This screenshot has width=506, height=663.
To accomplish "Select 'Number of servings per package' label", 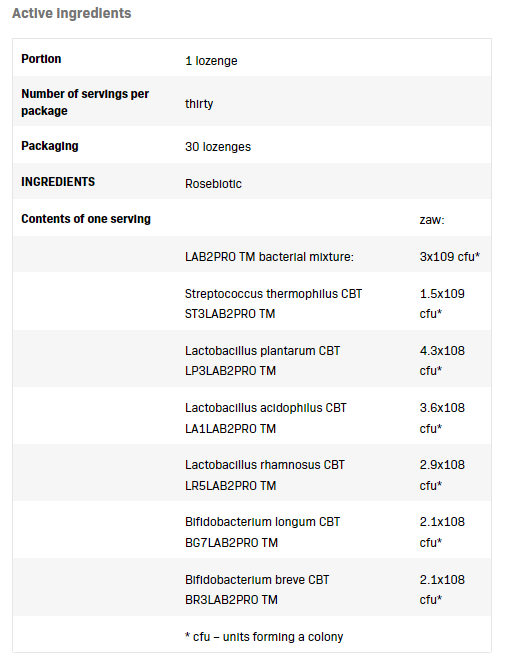I will click(x=85, y=102).
